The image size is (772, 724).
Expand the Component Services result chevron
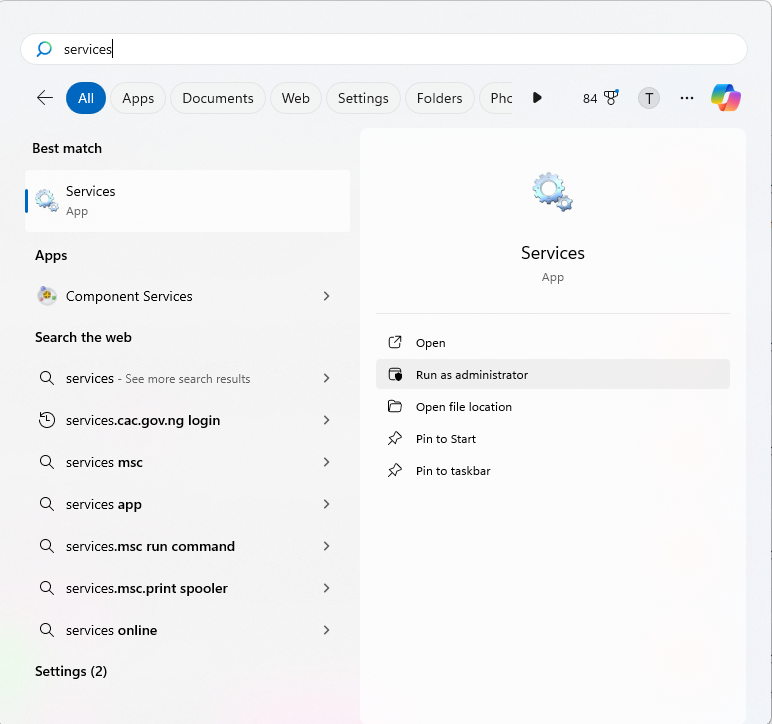coord(326,296)
